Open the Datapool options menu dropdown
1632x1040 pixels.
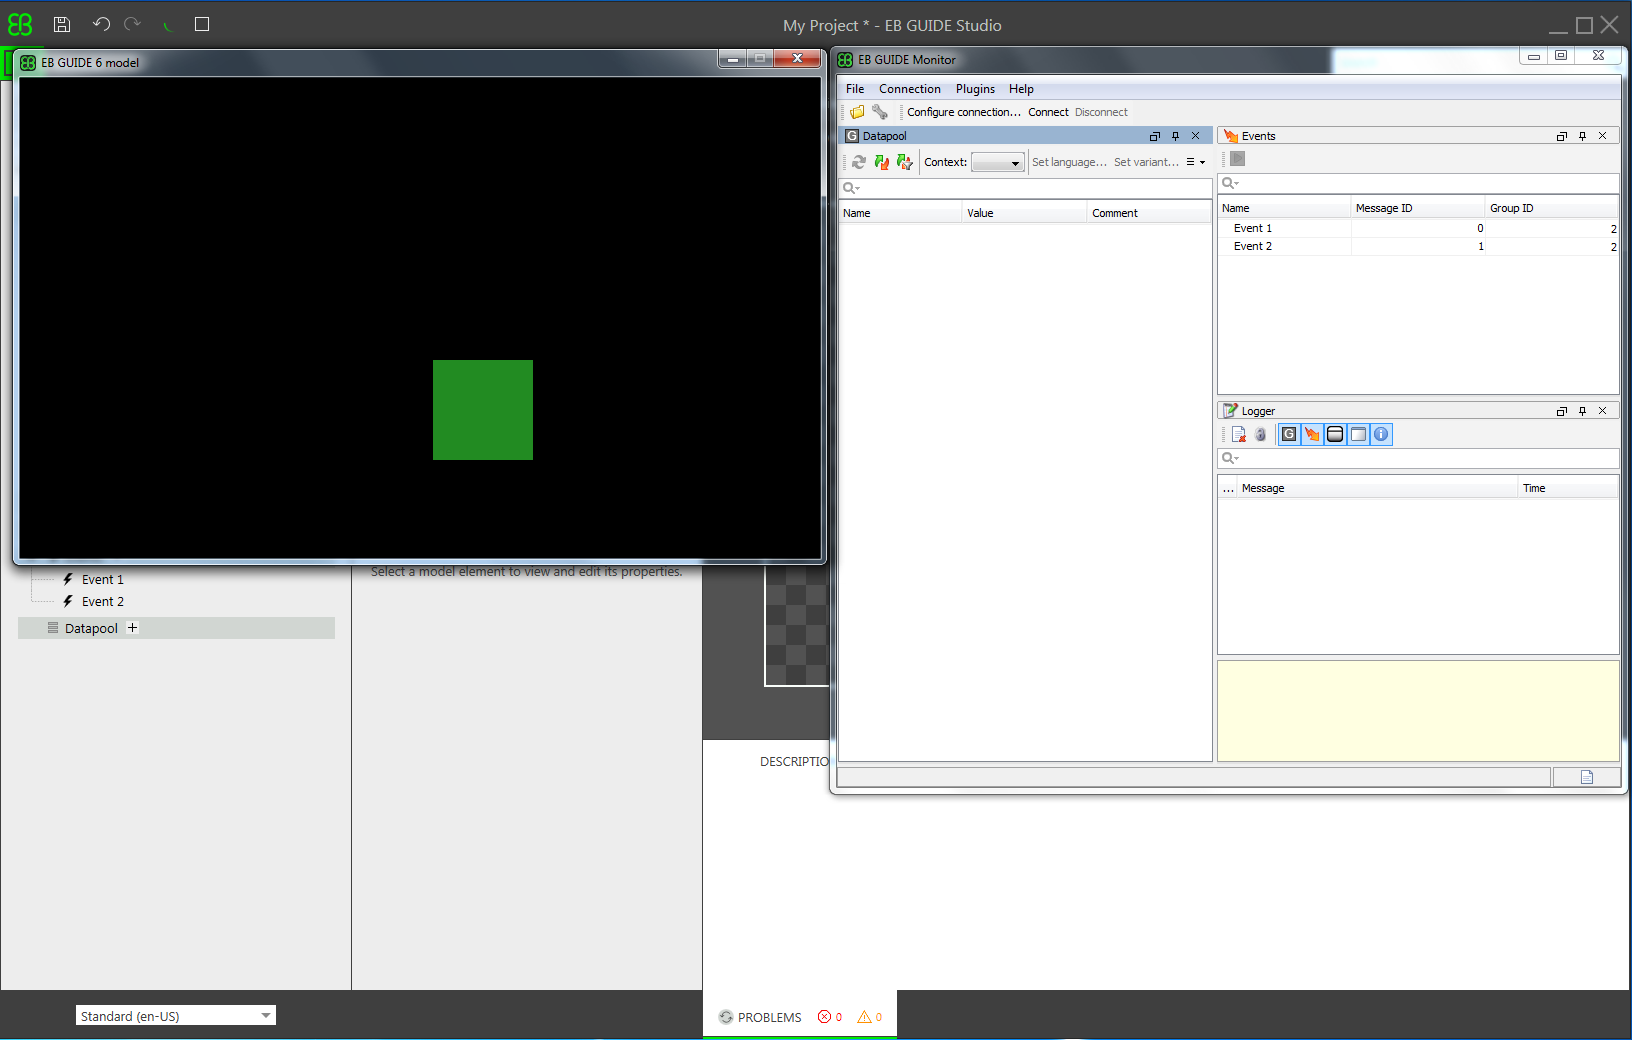pyautogui.click(x=1196, y=162)
